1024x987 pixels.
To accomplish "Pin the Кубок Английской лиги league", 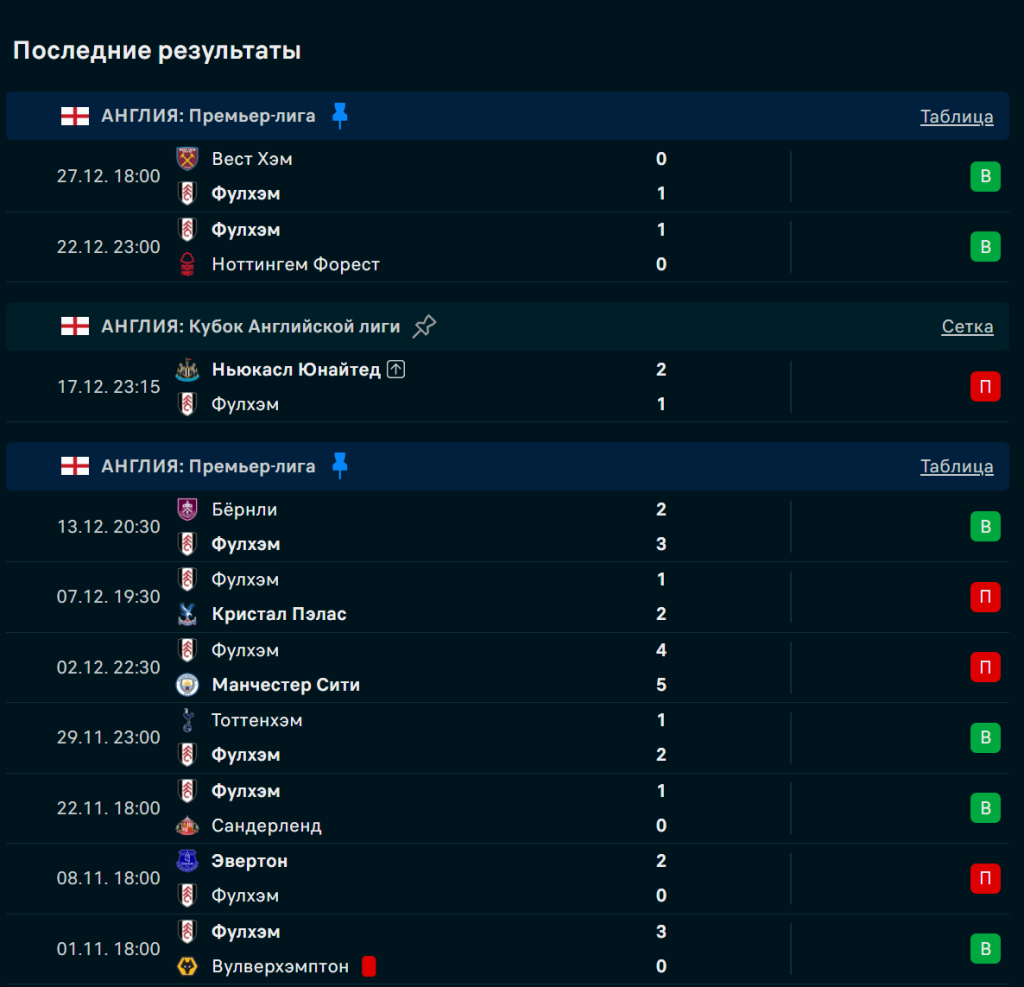I will tap(425, 326).
